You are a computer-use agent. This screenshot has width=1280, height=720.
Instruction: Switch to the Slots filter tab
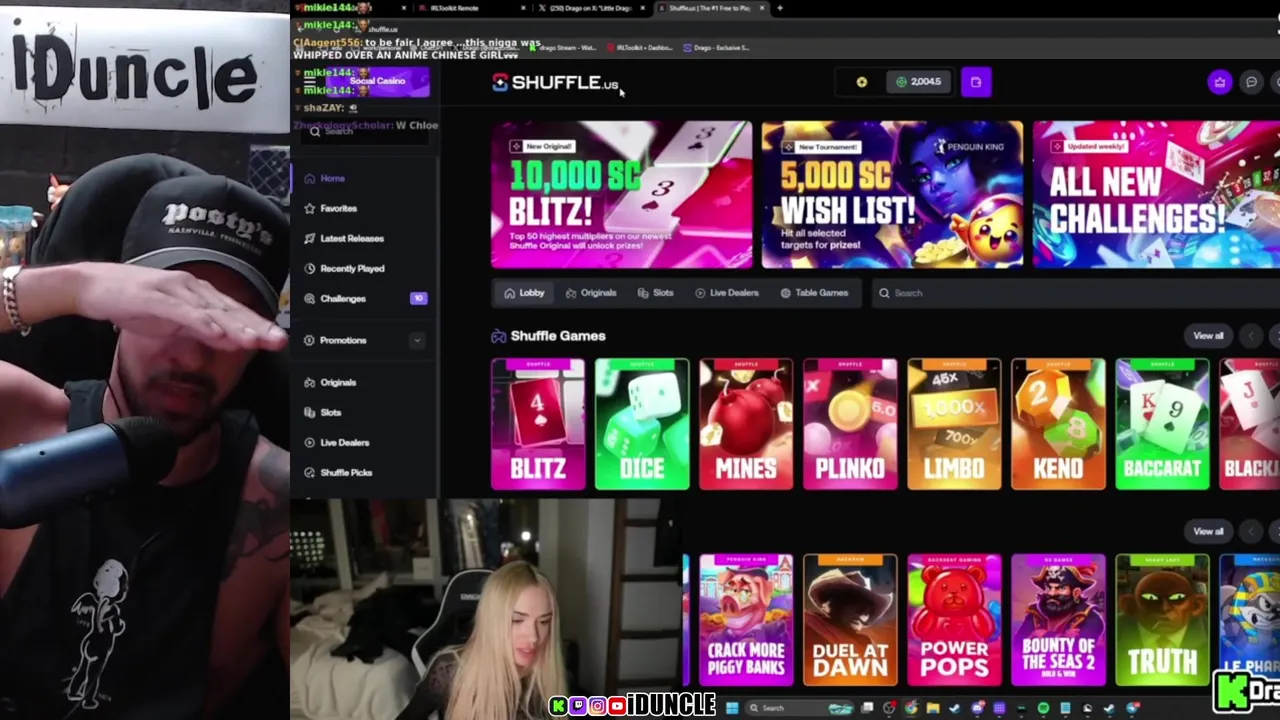pos(656,293)
